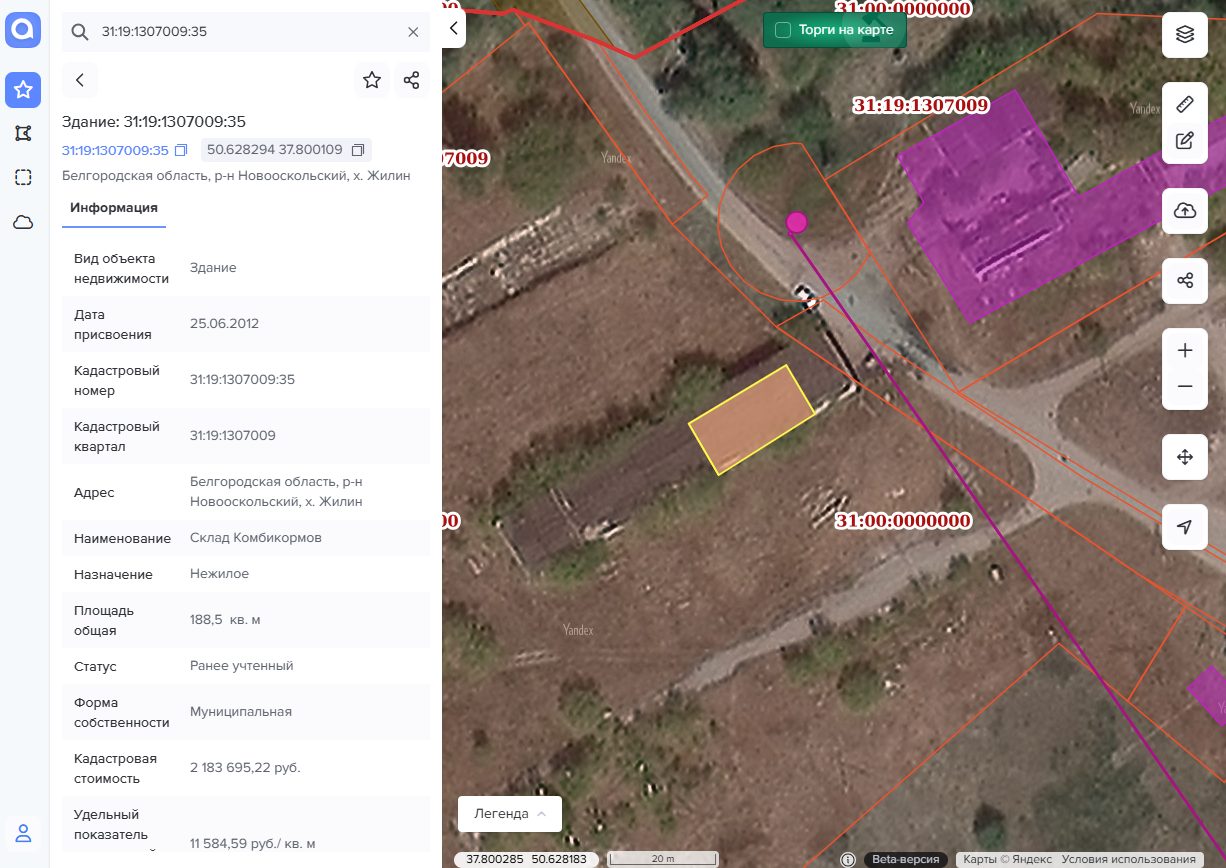Add building to favorites with star
1226x868 pixels.
(x=372, y=80)
